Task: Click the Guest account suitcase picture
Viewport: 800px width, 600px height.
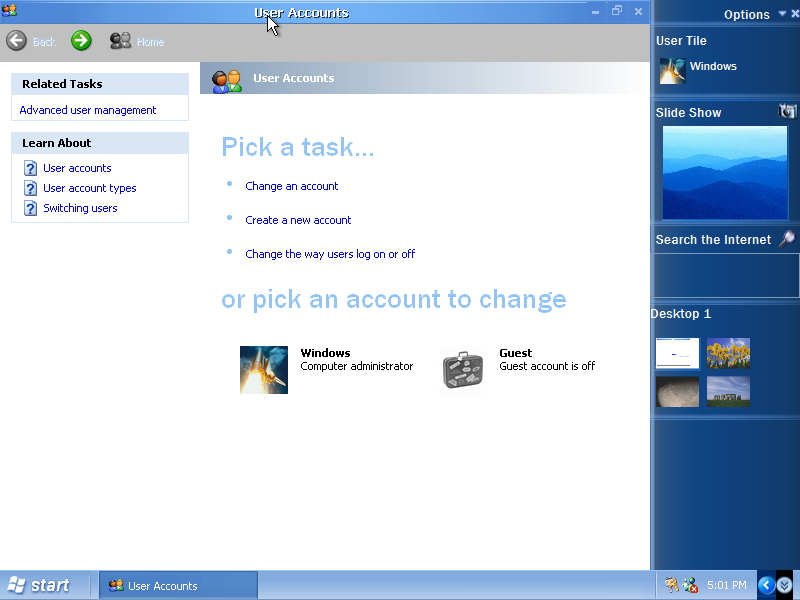Action: 463,370
